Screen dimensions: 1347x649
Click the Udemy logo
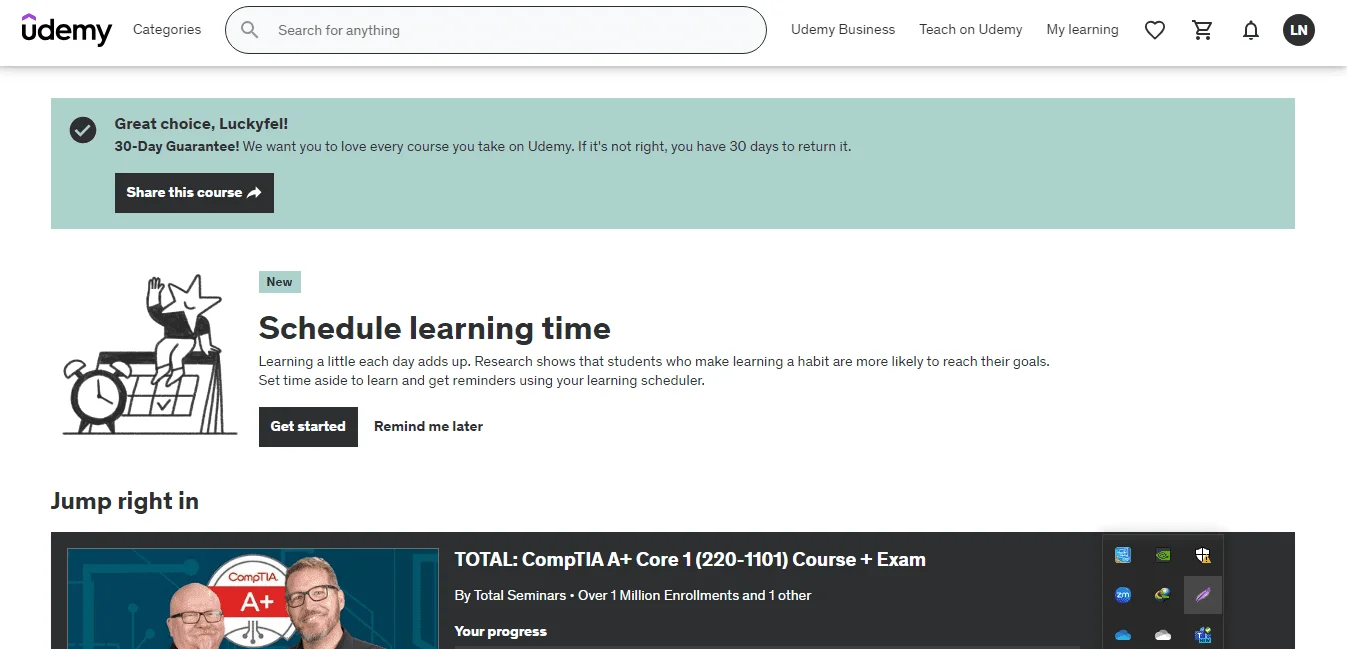[67, 30]
